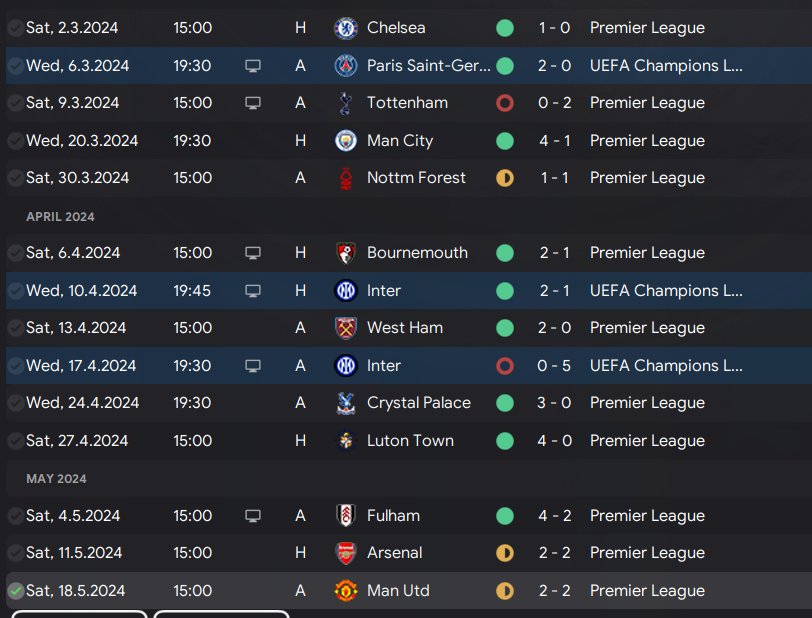Open the 4 - 1 Man City result
This screenshot has width=812, height=618.
[554, 141]
